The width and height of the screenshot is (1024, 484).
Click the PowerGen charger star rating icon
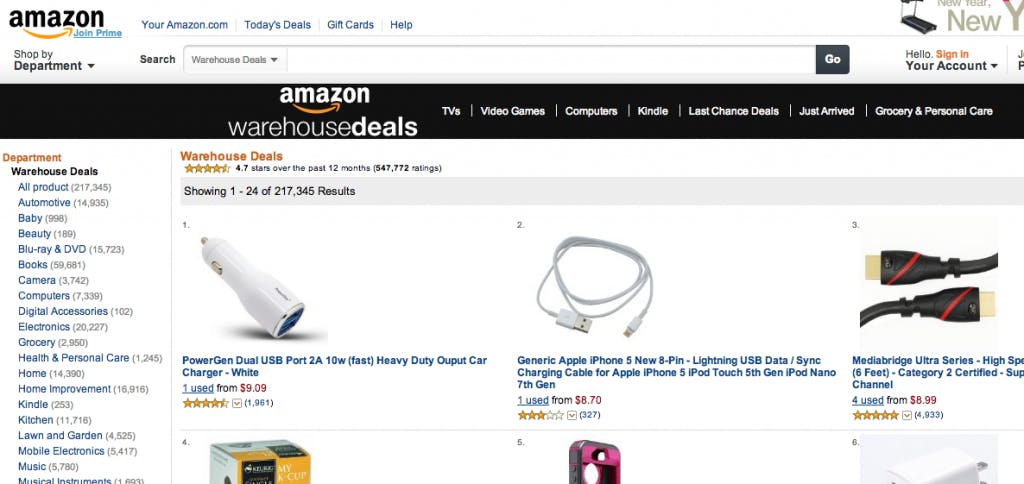point(206,403)
